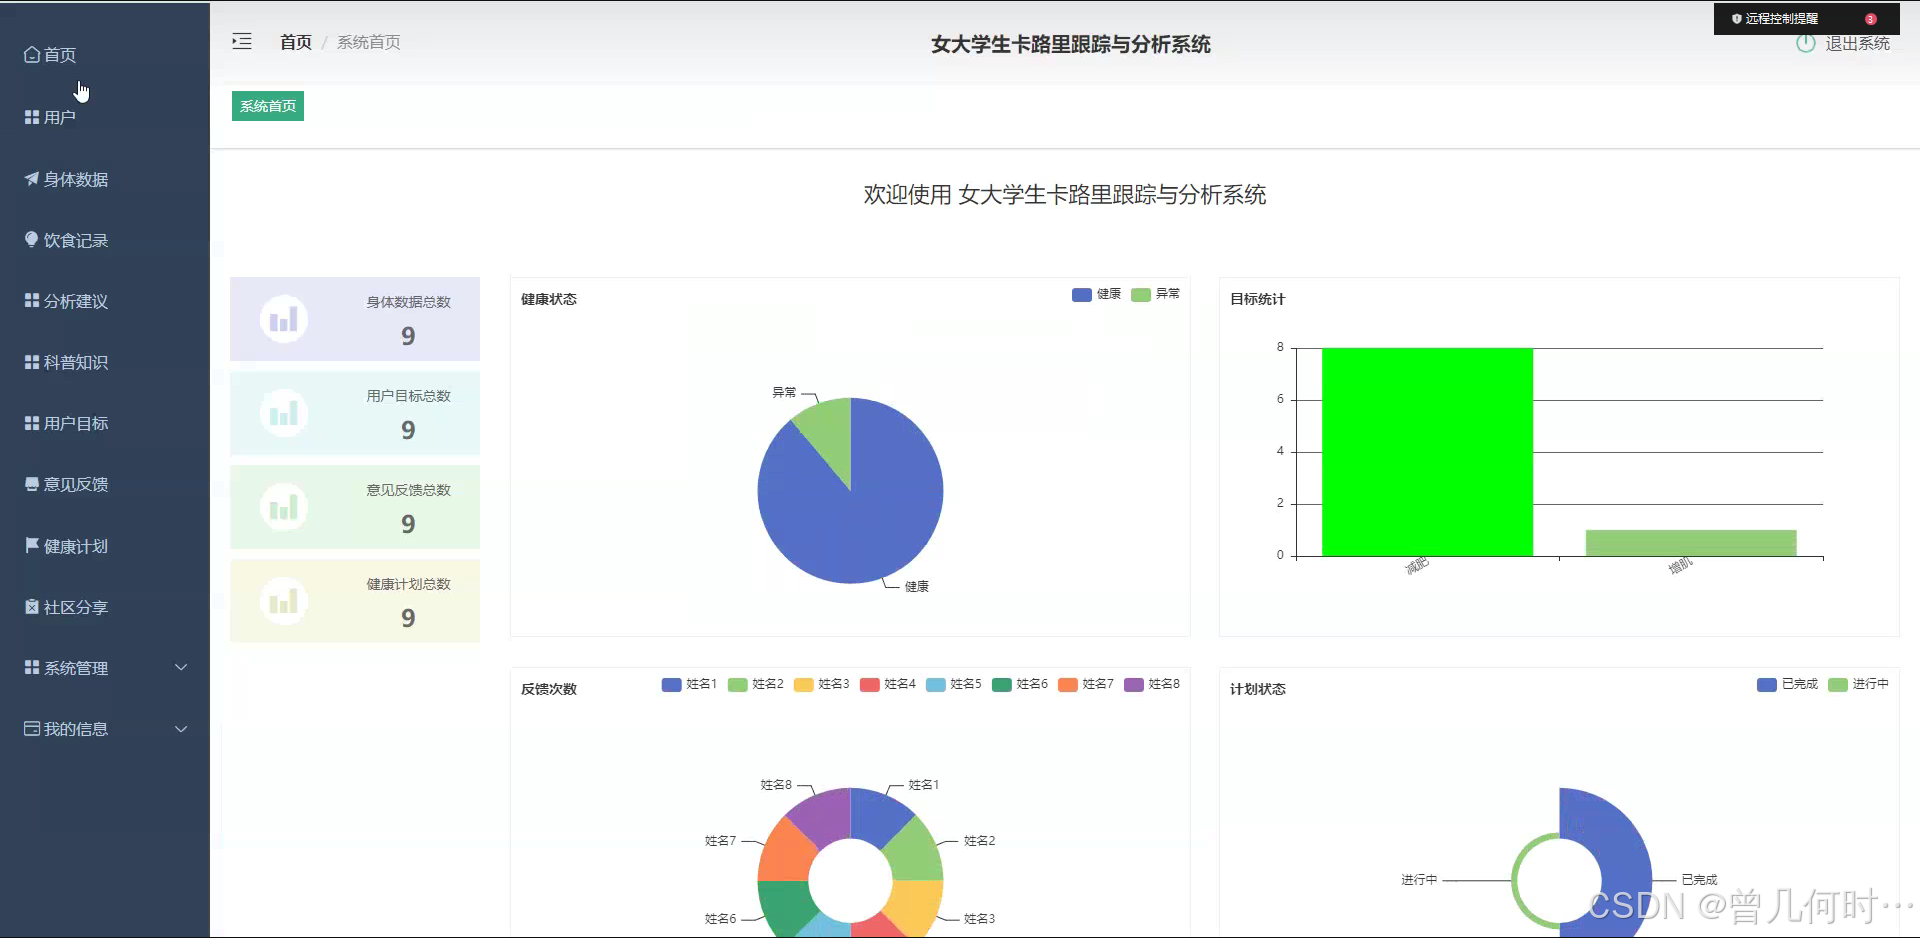
Task: Click the red notification badge in 远程控制提醒
Action: click(x=1870, y=19)
